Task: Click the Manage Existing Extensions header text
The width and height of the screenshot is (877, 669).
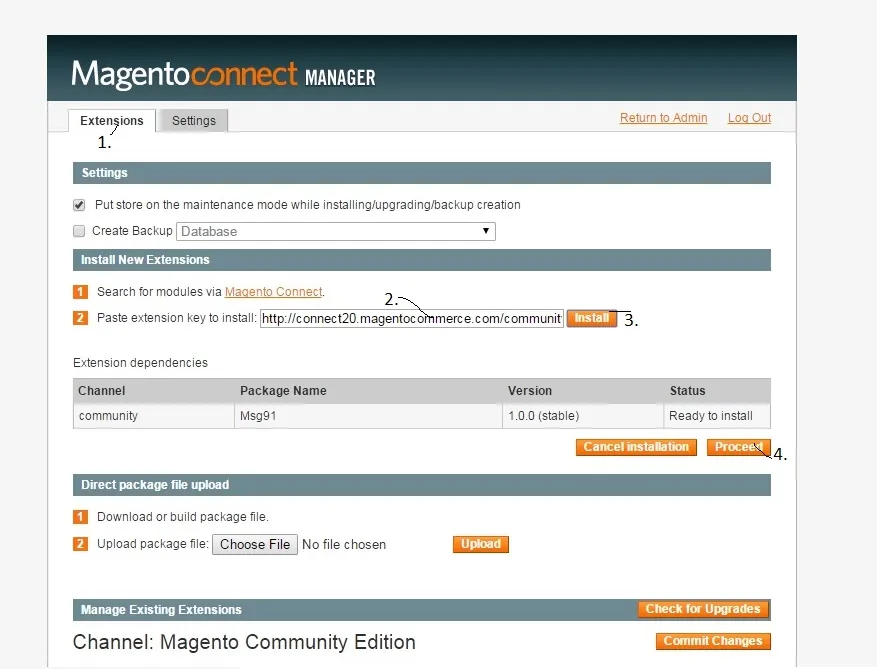Action: 161,610
